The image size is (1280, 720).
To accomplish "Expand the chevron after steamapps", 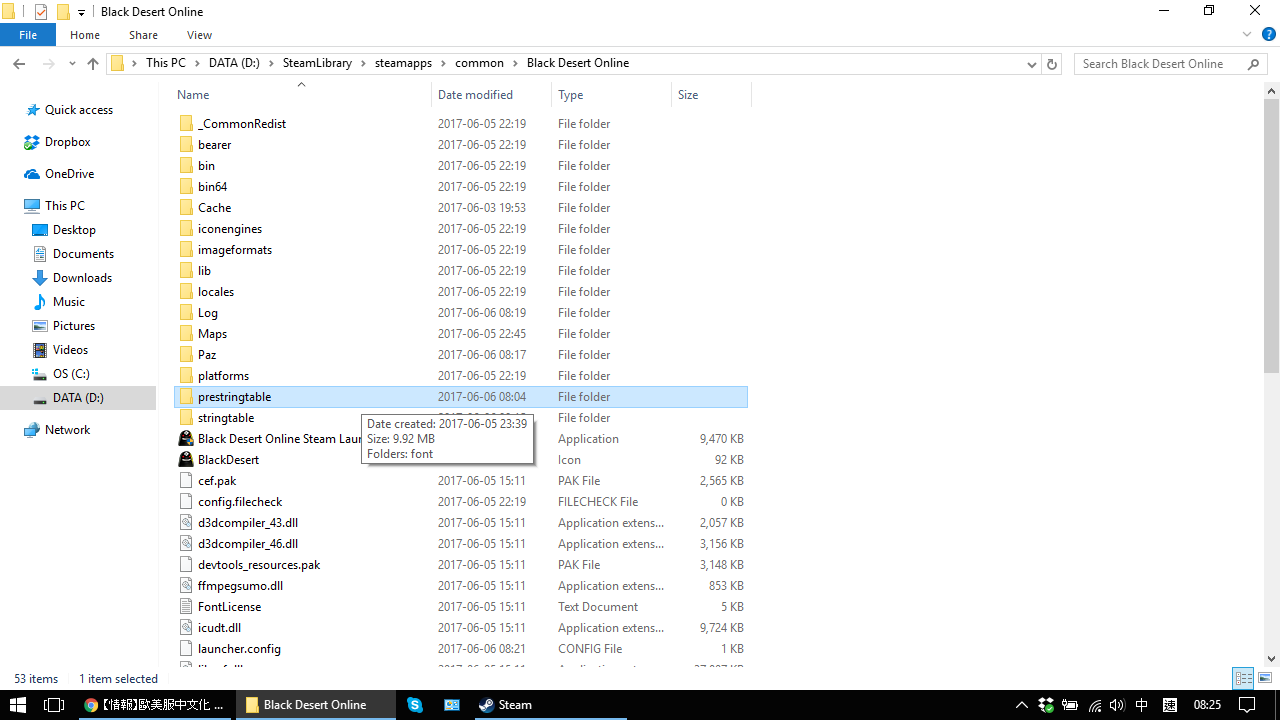I will tap(443, 63).
